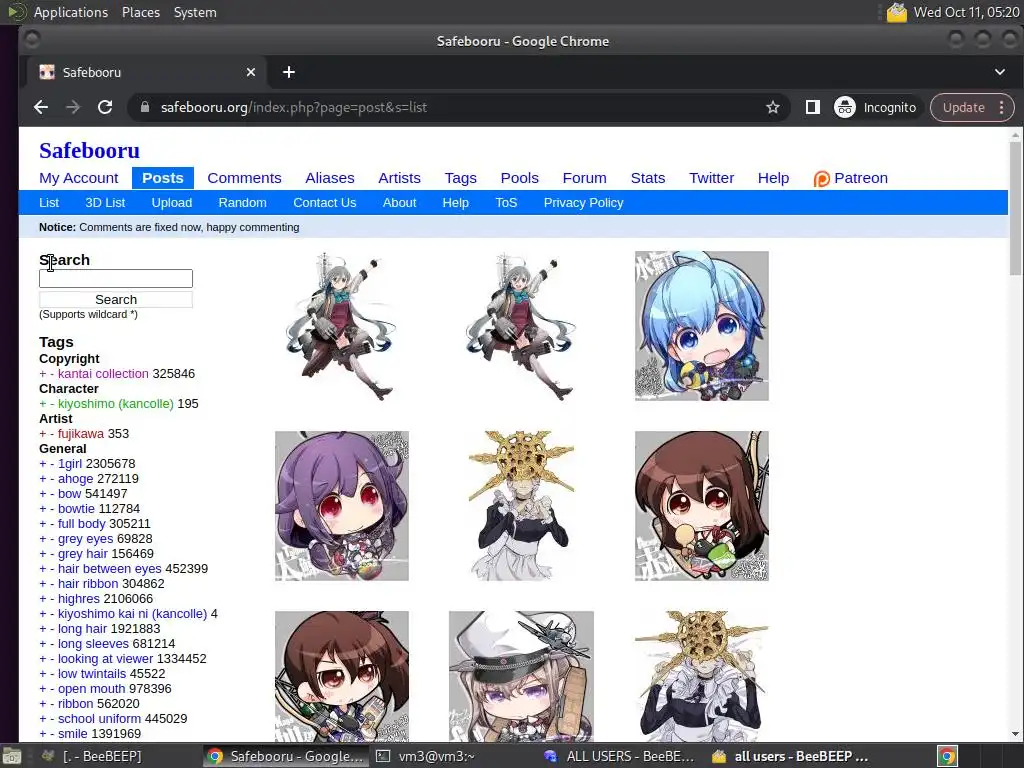
Task: Visit the Forum
Action: [584, 178]
